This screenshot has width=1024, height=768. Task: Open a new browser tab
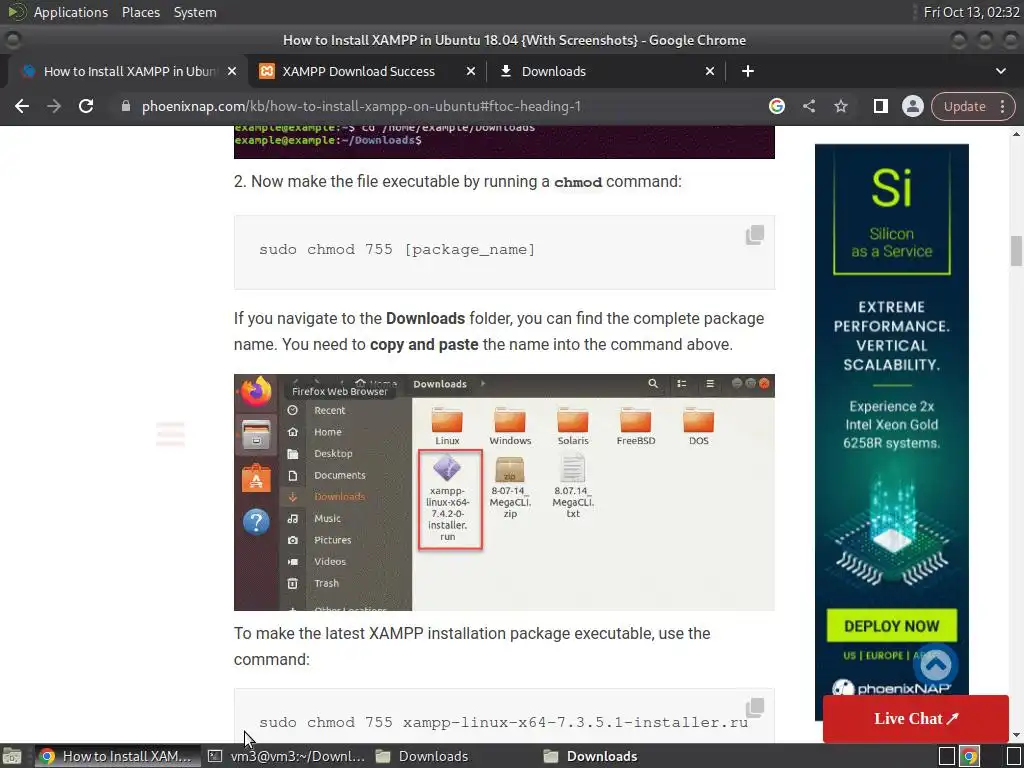pos(748,71)
